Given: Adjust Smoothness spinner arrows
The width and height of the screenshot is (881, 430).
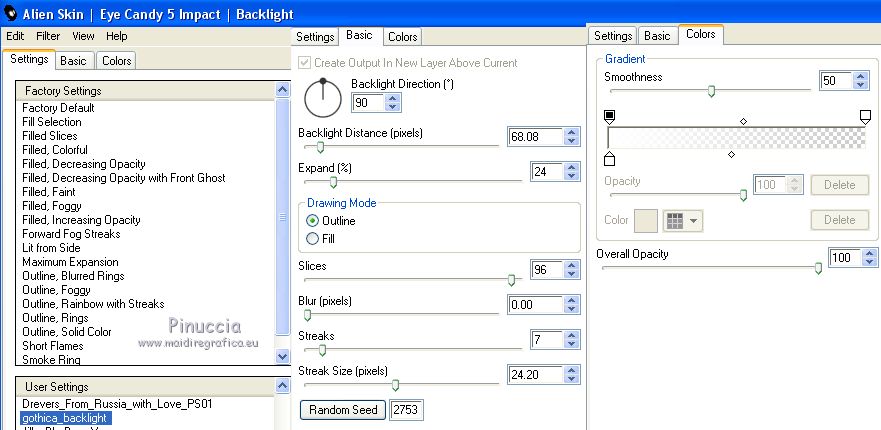Looking at the screenshot, I should point(860,80).
